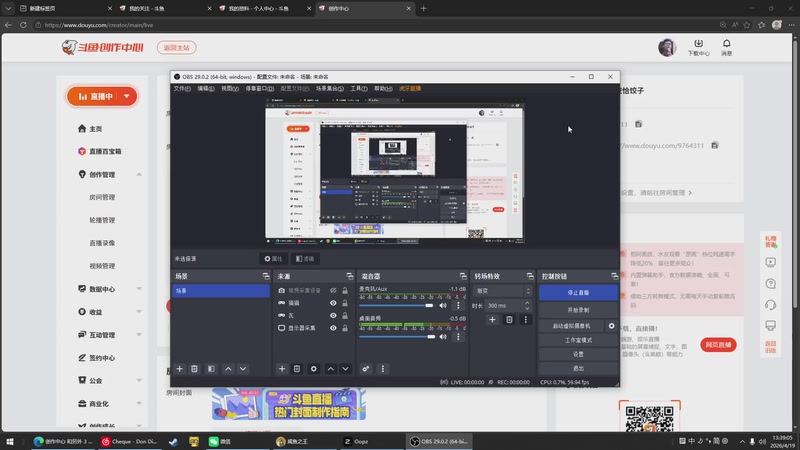This screenshot has width=800, height=450.
Task: Hide the display capture source eye icon
Action: point(333,328)
